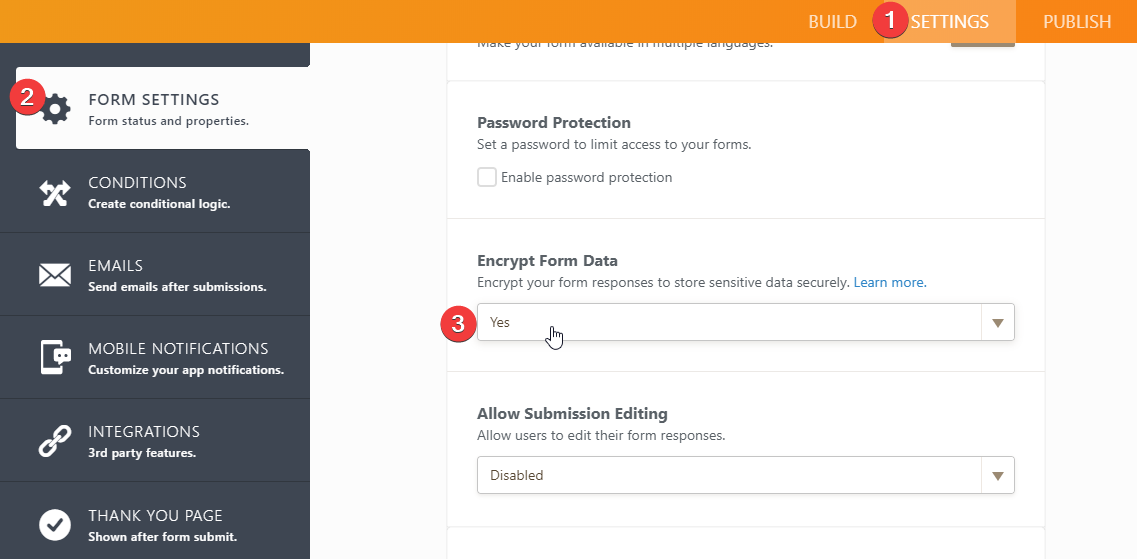Image resolution: width=1137 pixels, height=559 pixels.
Task: Open the Encrypt Form Data dropdown
Action: point(730,323)
